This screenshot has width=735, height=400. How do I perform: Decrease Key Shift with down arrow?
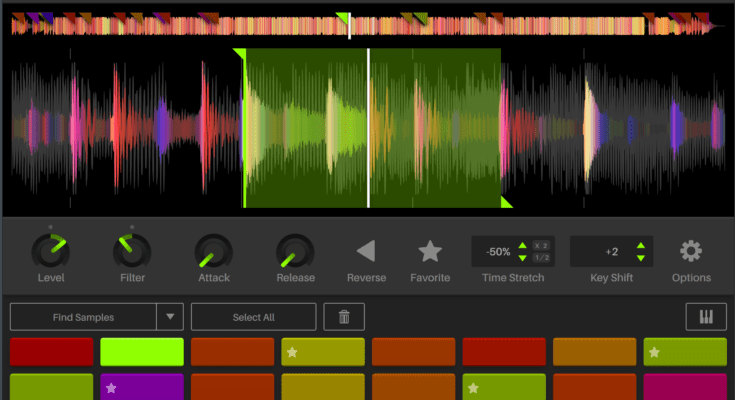coord(640,258)
